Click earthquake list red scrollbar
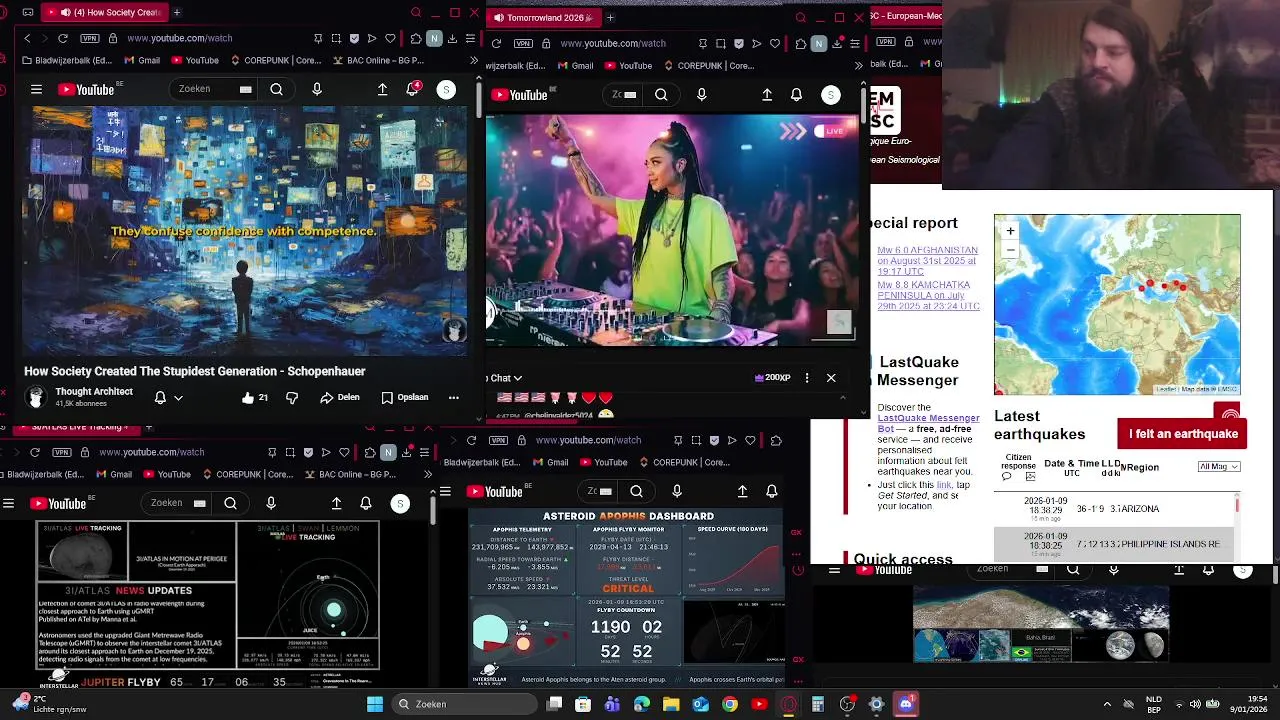 [x=1237, y=506]
